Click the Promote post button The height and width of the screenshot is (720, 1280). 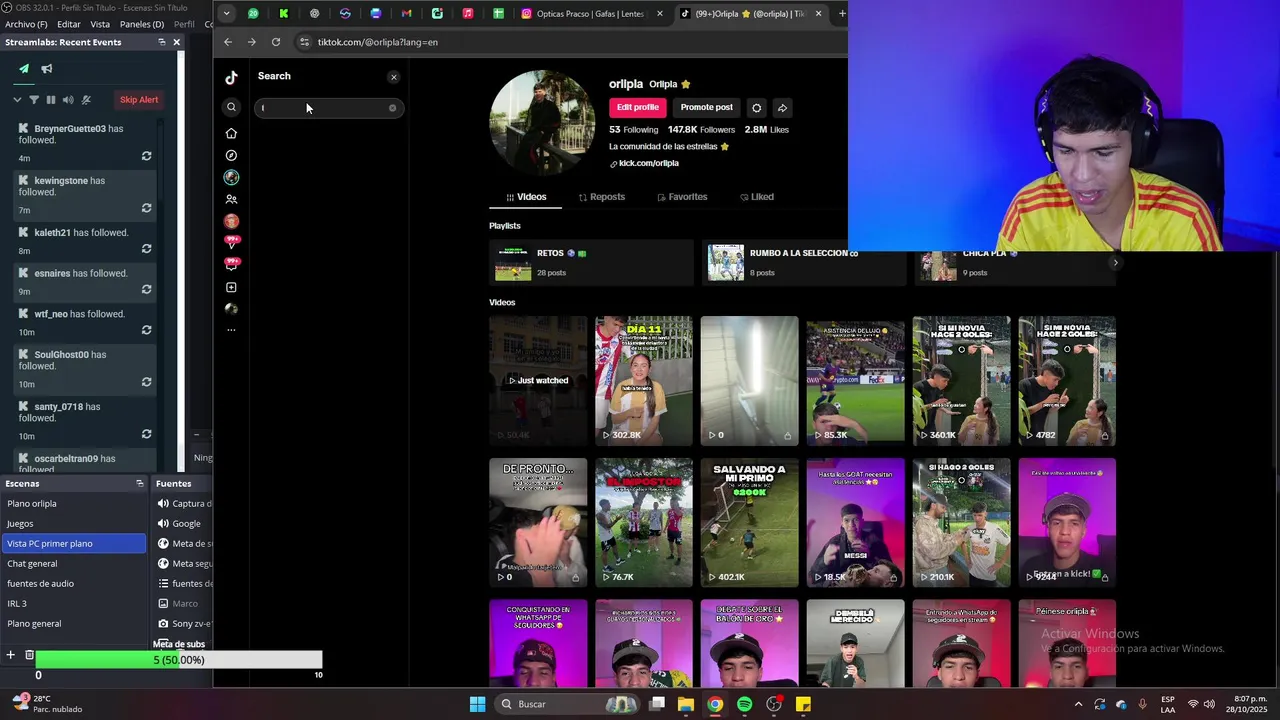(706, 108)
